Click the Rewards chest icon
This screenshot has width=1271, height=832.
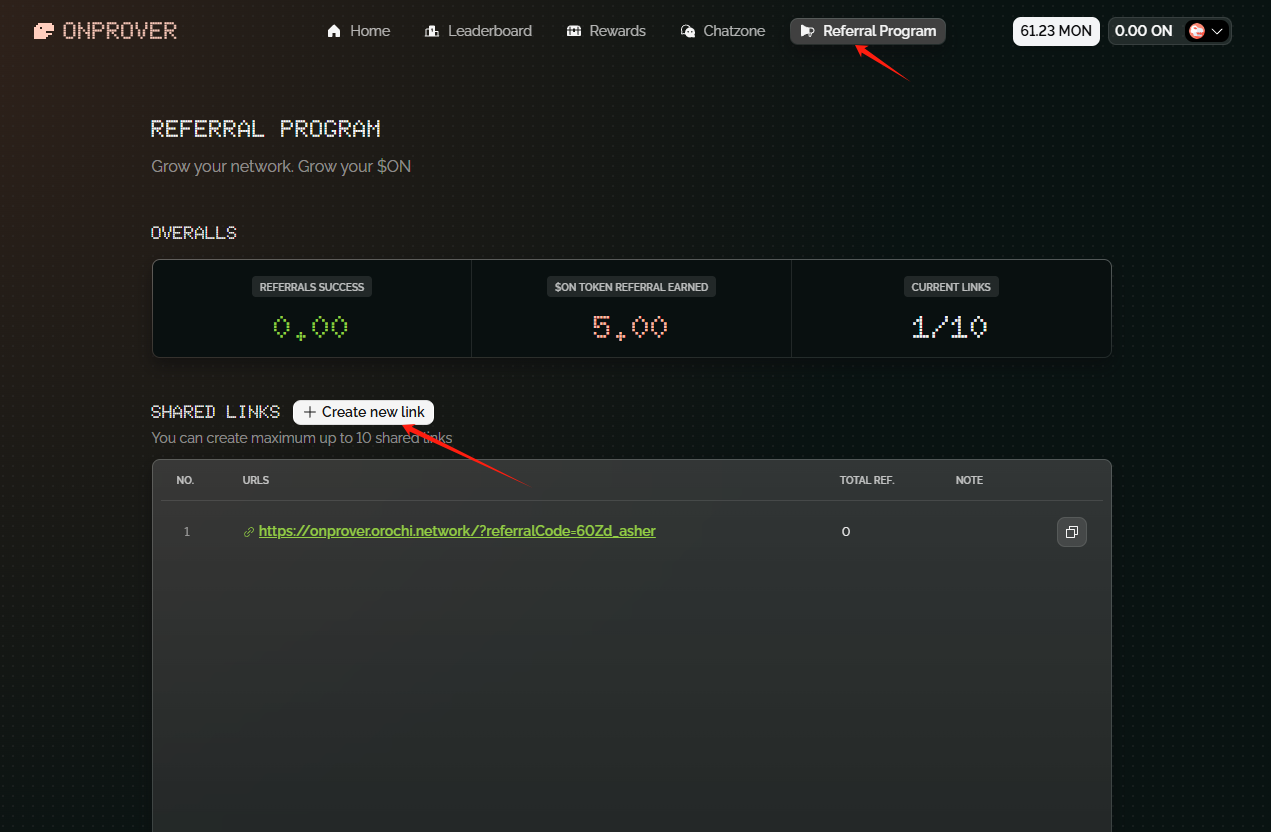pyautogui.click(x=574, y=31)
